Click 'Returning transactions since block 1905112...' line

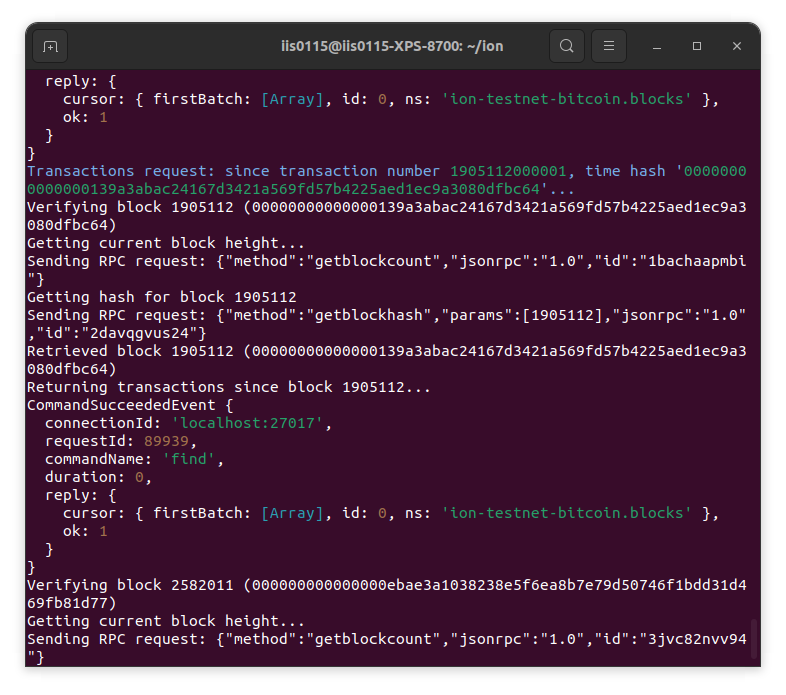click(229, 387)
